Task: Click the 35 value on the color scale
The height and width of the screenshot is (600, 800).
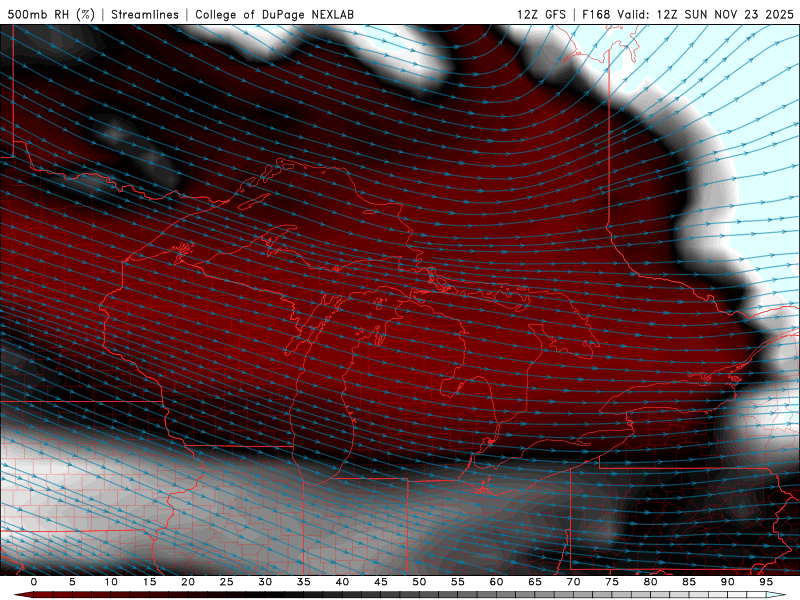Action: (304, 582)
